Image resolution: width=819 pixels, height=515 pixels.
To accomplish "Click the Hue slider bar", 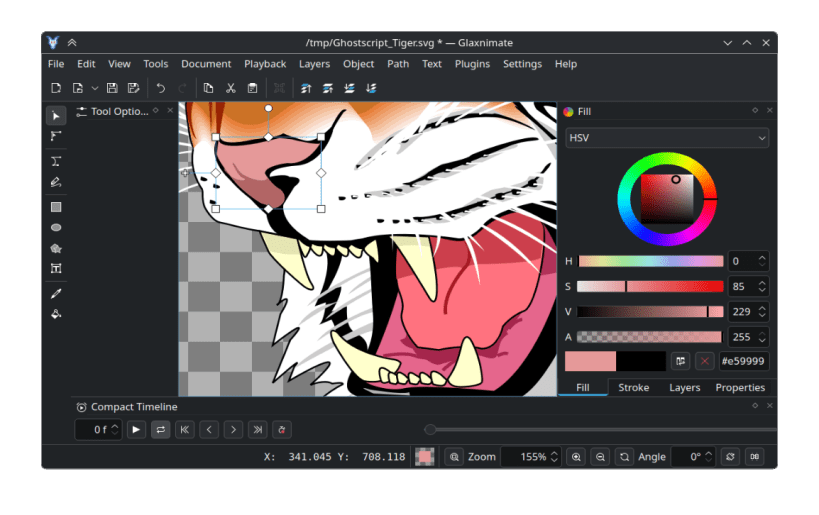I will pos(651,261).
